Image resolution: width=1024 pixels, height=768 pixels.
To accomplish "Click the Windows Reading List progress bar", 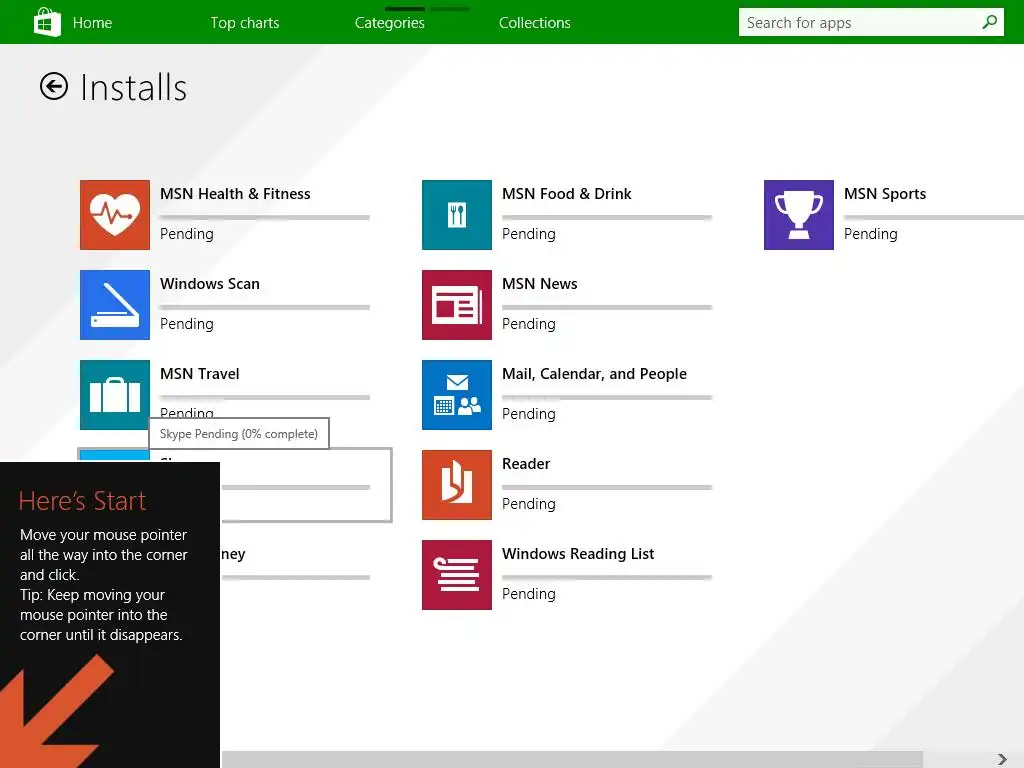I will coord(607,577).
